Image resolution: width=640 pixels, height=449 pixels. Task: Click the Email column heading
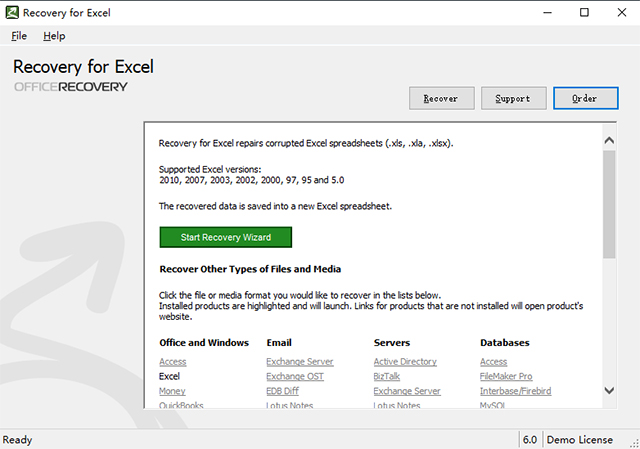(x=279, y=342)
